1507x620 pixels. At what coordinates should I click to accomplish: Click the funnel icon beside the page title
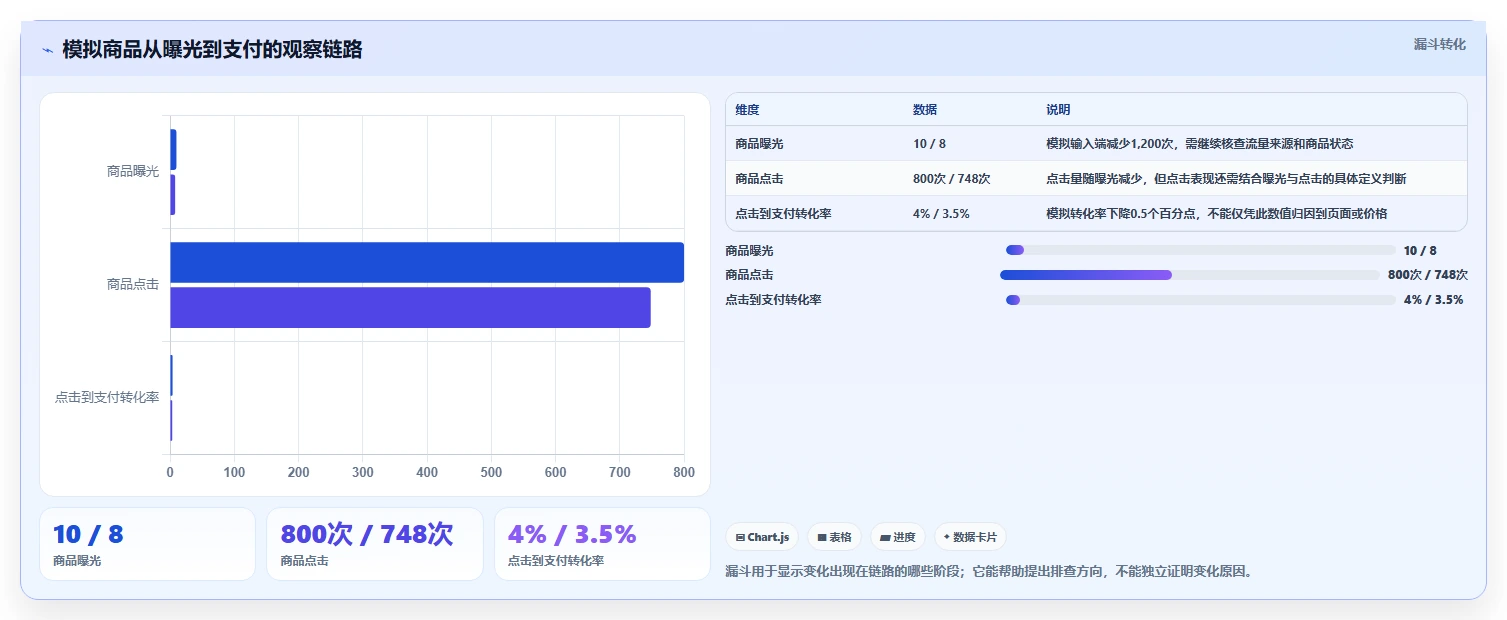(x=47, y=50)
